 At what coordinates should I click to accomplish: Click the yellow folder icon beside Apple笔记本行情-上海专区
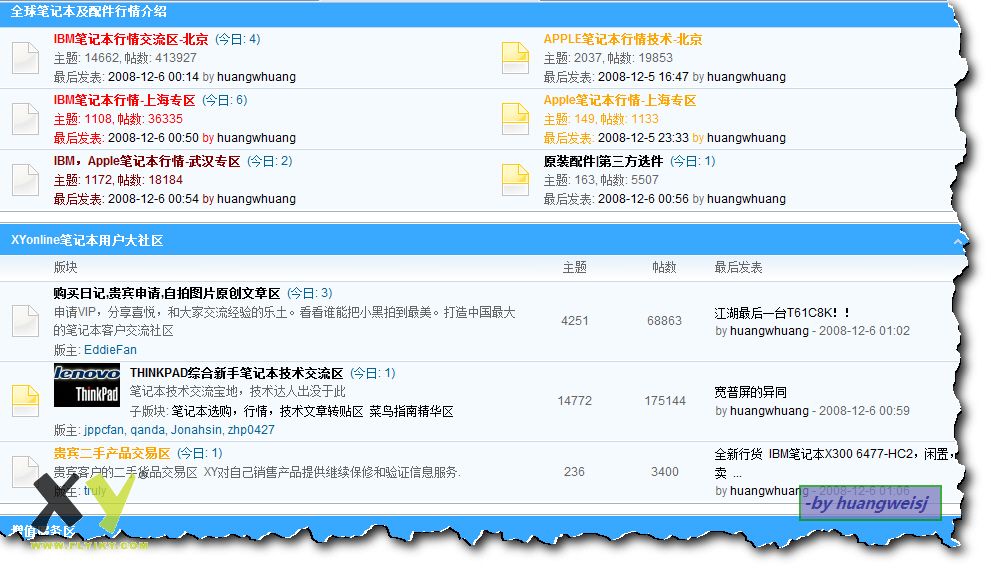click(515, 119)
